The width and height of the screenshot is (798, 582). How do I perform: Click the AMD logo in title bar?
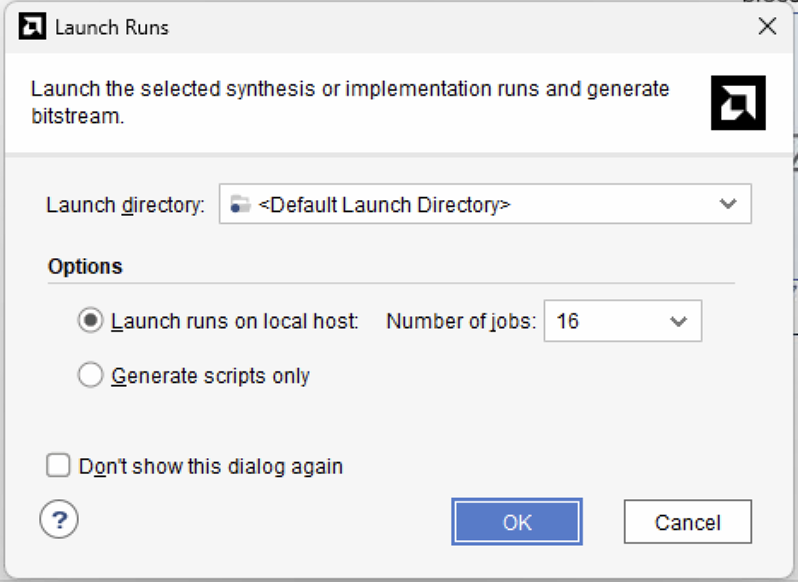[32, 27]
